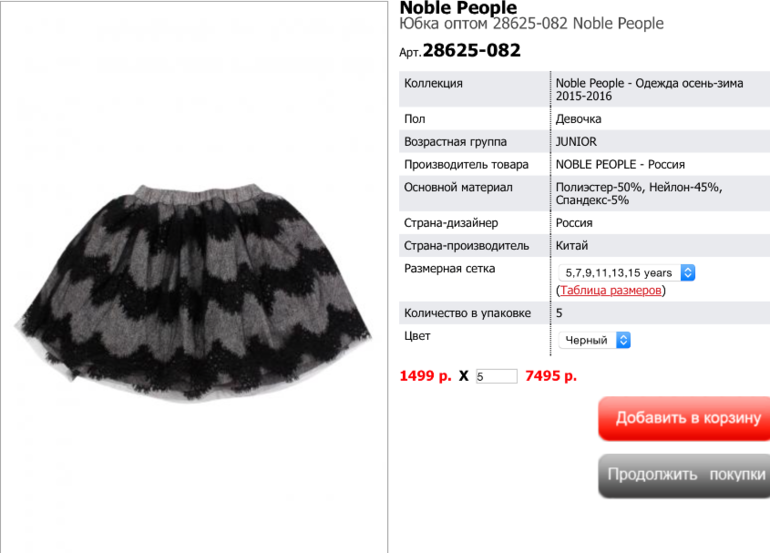Viewport: 770px width, 553px height.
Task: Click the Noble People brand heading
Action: point(458,7)
